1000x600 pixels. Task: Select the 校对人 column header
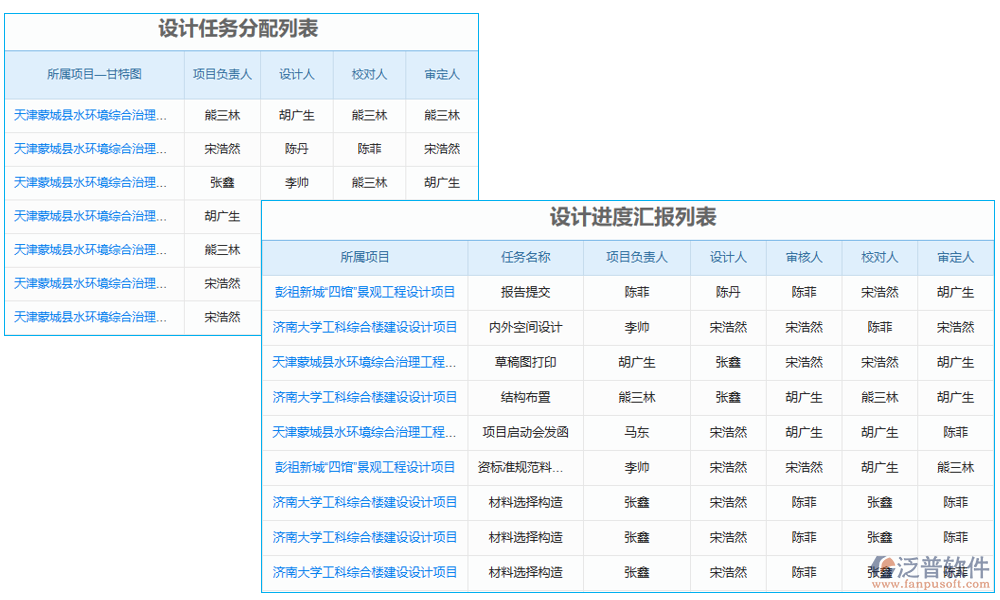pyautogui.click(x=880, y=257)
